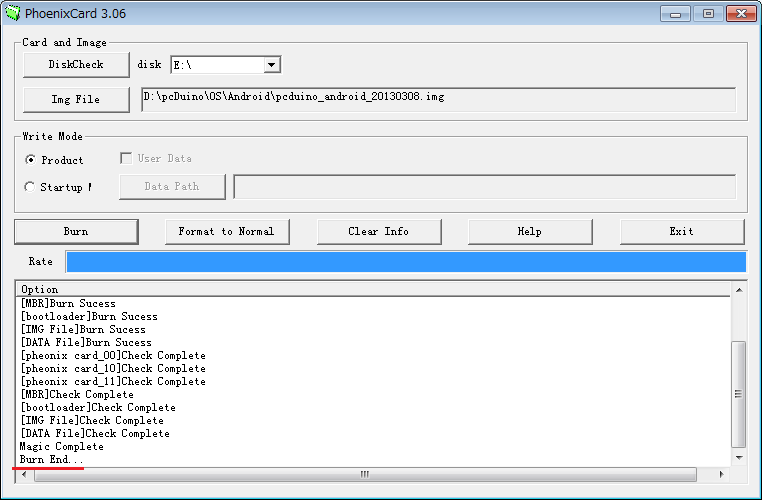Viewport: 762px width, 500px height.
Task: Click the Clear Info button
Action: click(x=379, y=232)
